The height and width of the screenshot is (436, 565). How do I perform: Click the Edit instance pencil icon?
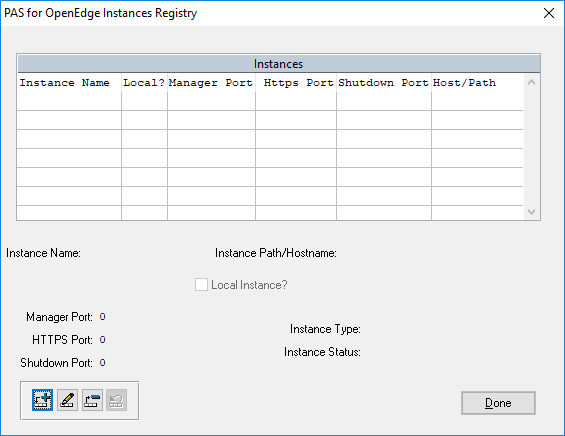point(67,400)
